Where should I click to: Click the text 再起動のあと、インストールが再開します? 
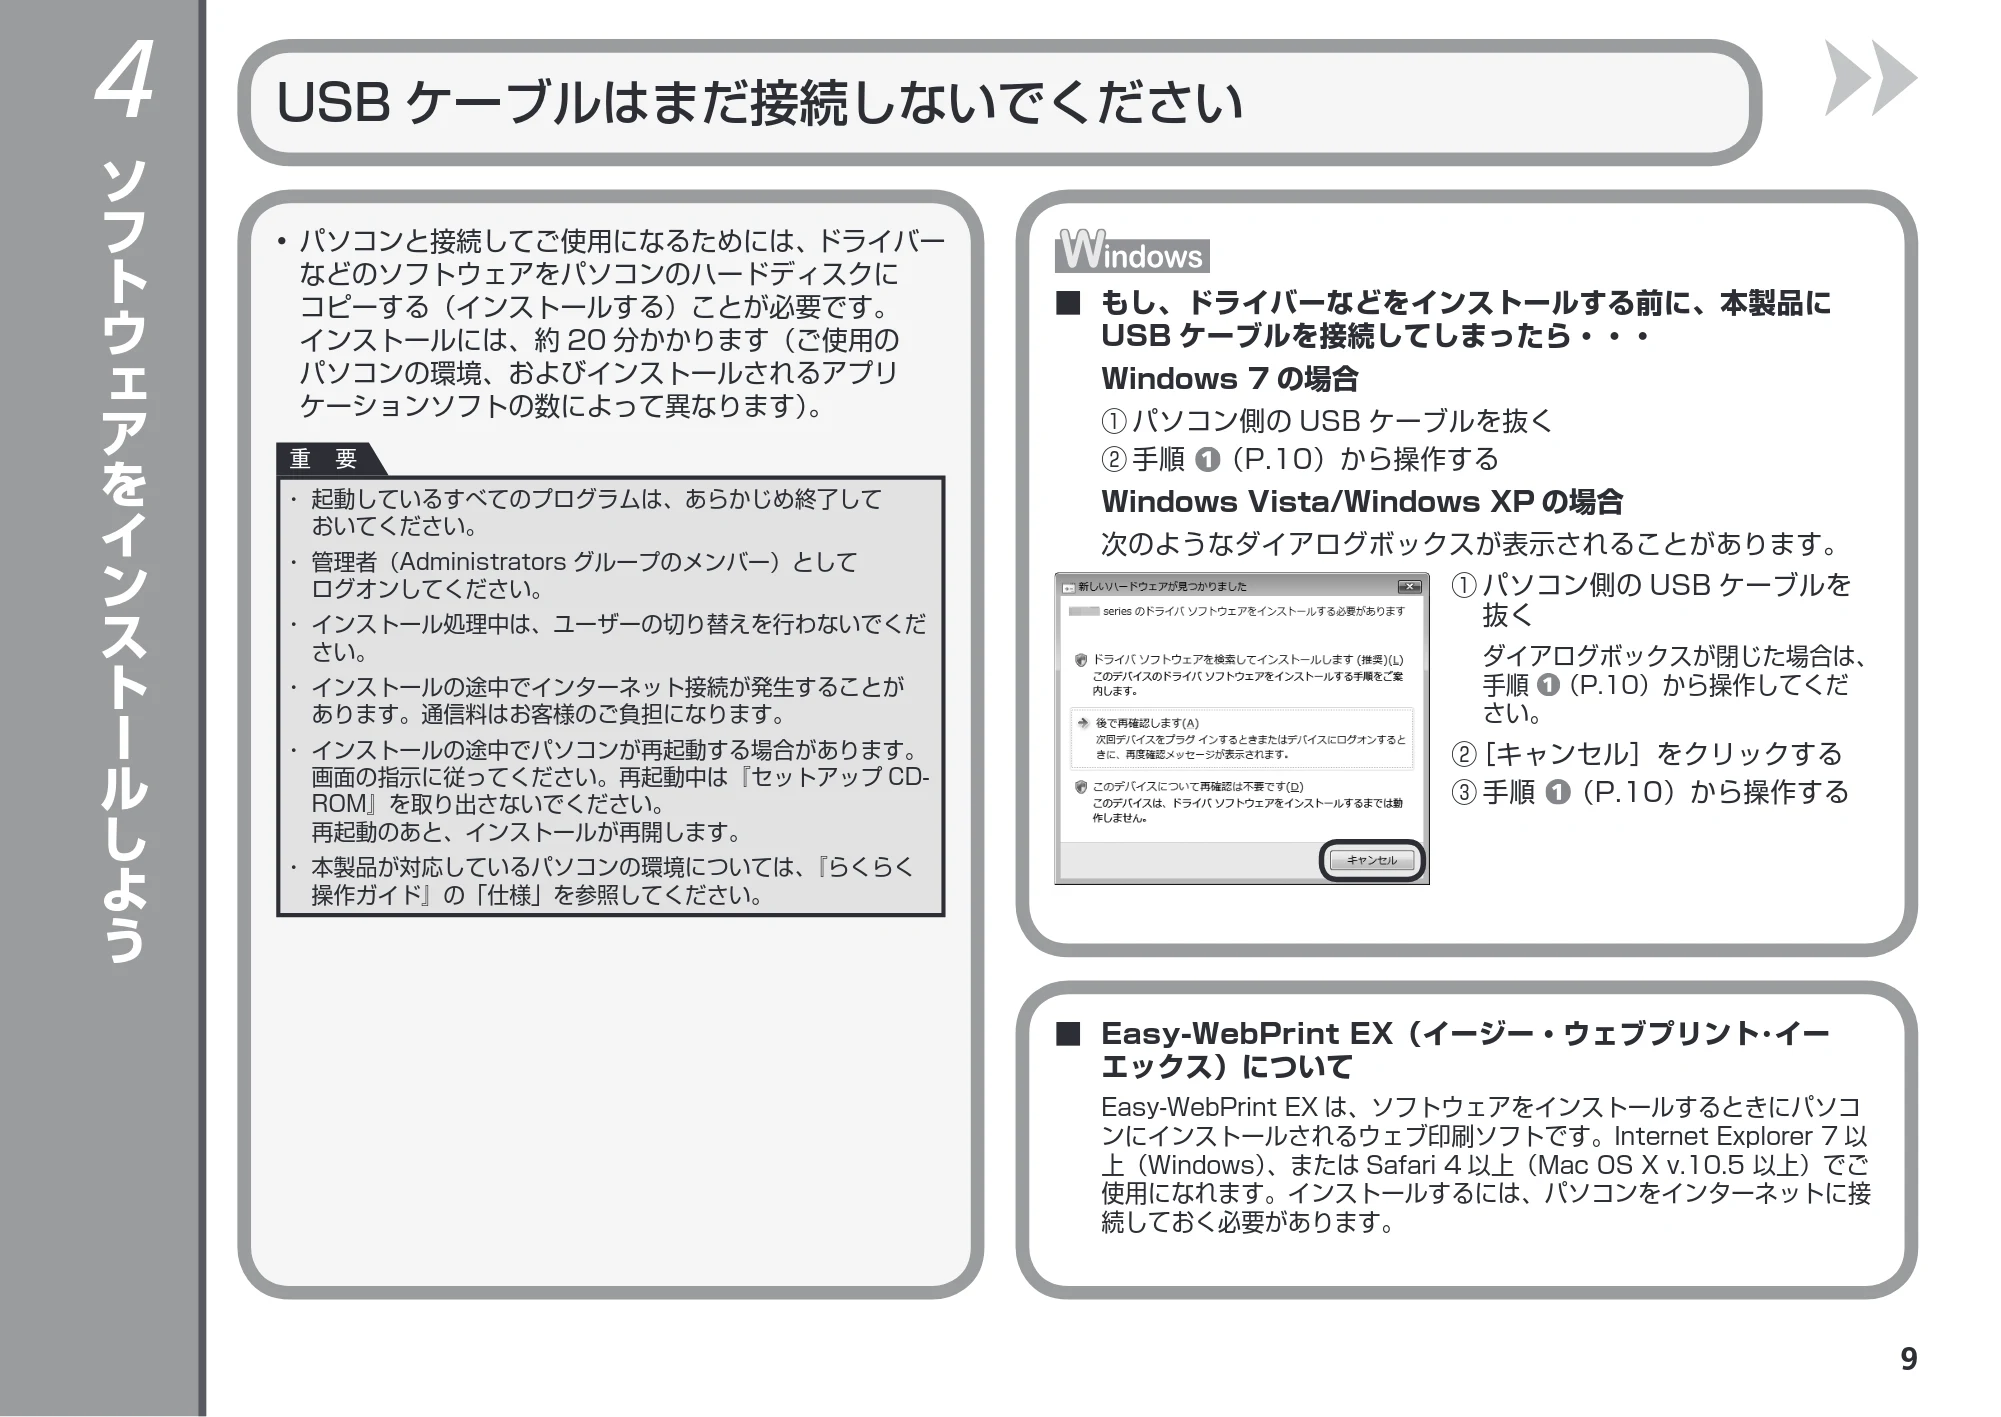point(526,832)
